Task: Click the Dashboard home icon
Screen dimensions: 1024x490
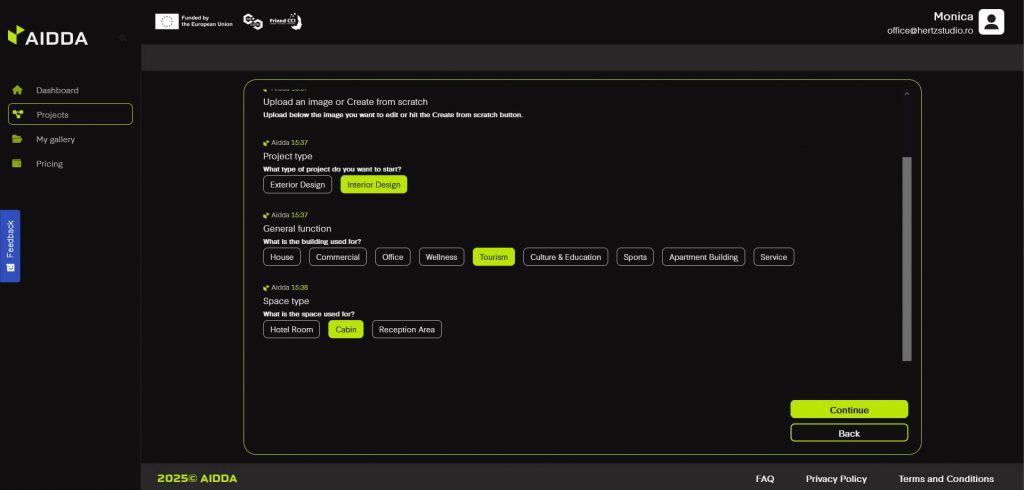Action: 17,90
